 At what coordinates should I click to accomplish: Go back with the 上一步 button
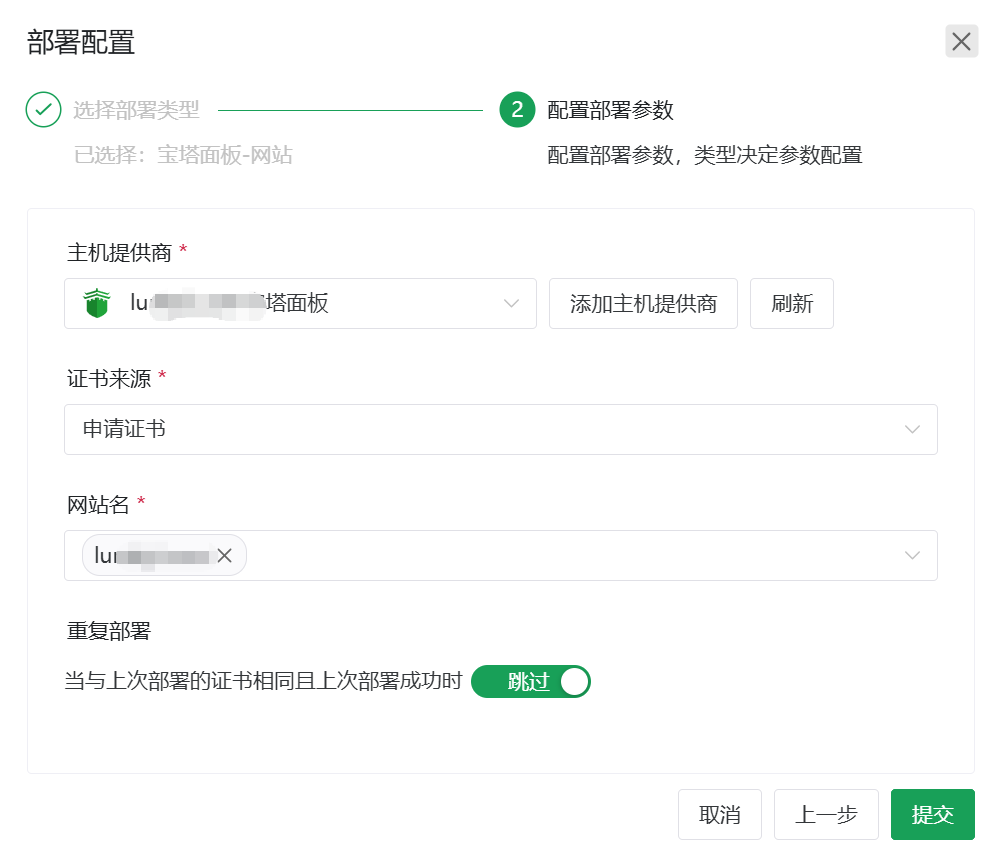(826, 814)
